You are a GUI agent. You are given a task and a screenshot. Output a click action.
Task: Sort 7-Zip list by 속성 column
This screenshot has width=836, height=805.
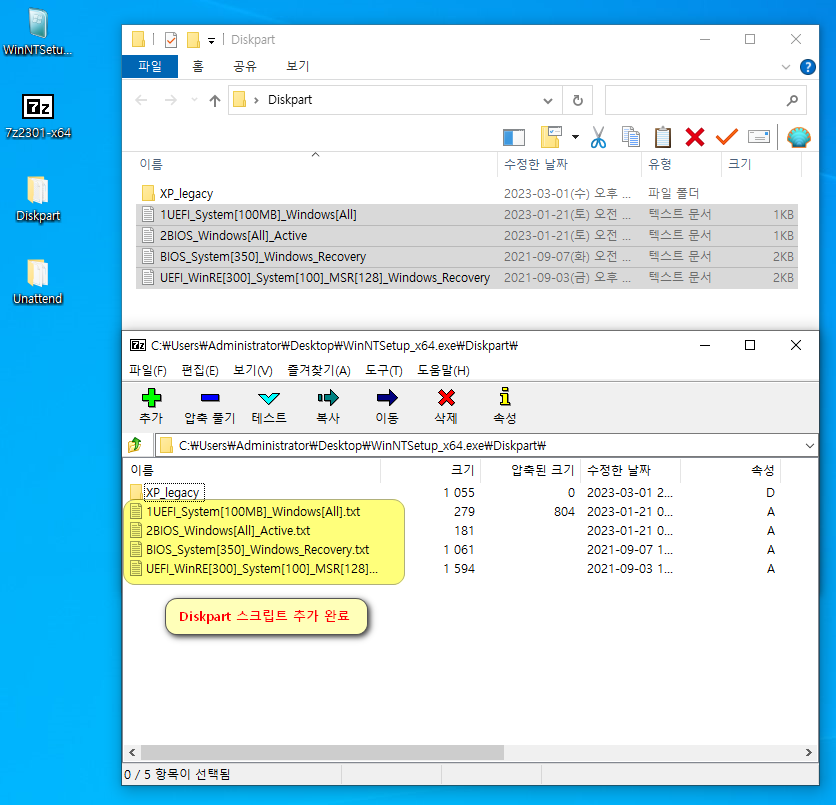[x=730, y=470]
